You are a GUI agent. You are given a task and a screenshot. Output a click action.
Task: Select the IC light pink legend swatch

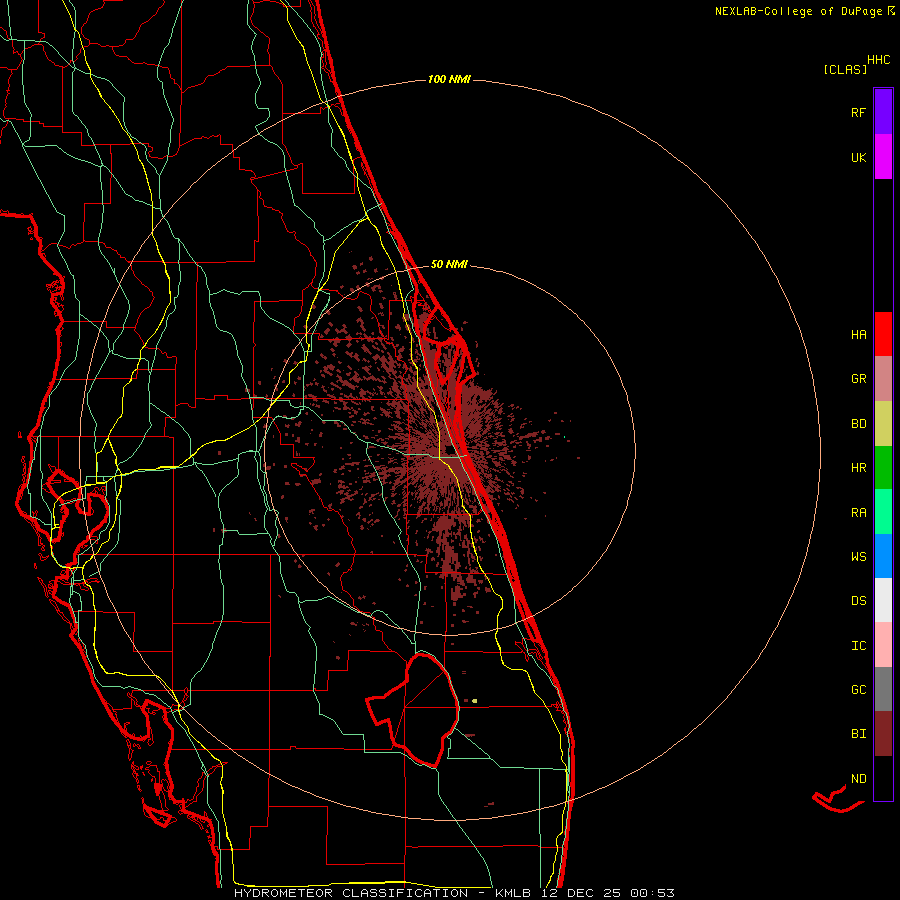883,645
